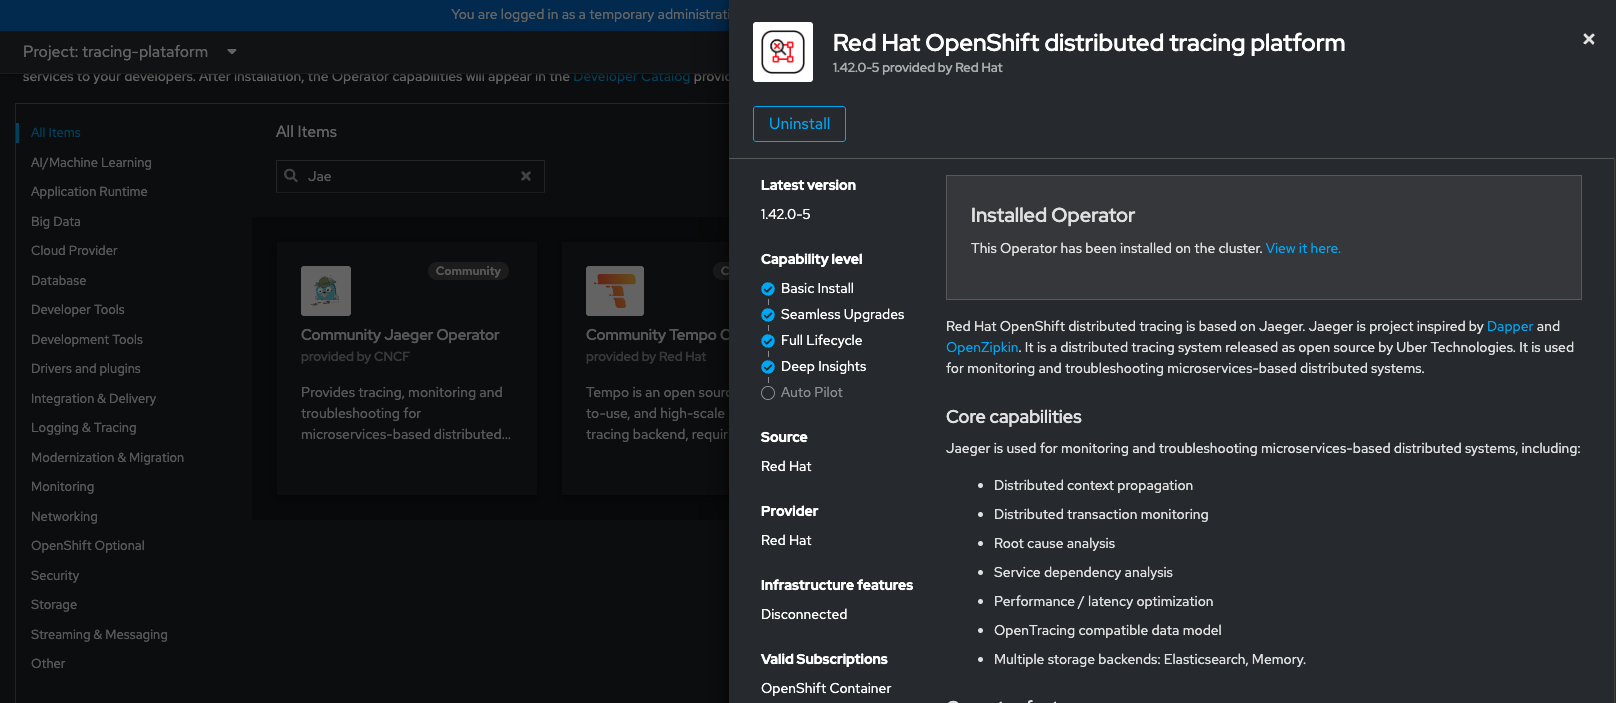
Task: Click the Full Lifecycle check icon
Action: (768, 341)
